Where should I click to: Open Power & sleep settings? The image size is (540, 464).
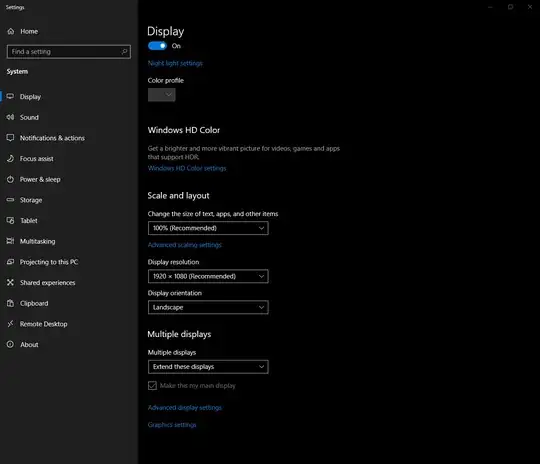pos(40,179)
